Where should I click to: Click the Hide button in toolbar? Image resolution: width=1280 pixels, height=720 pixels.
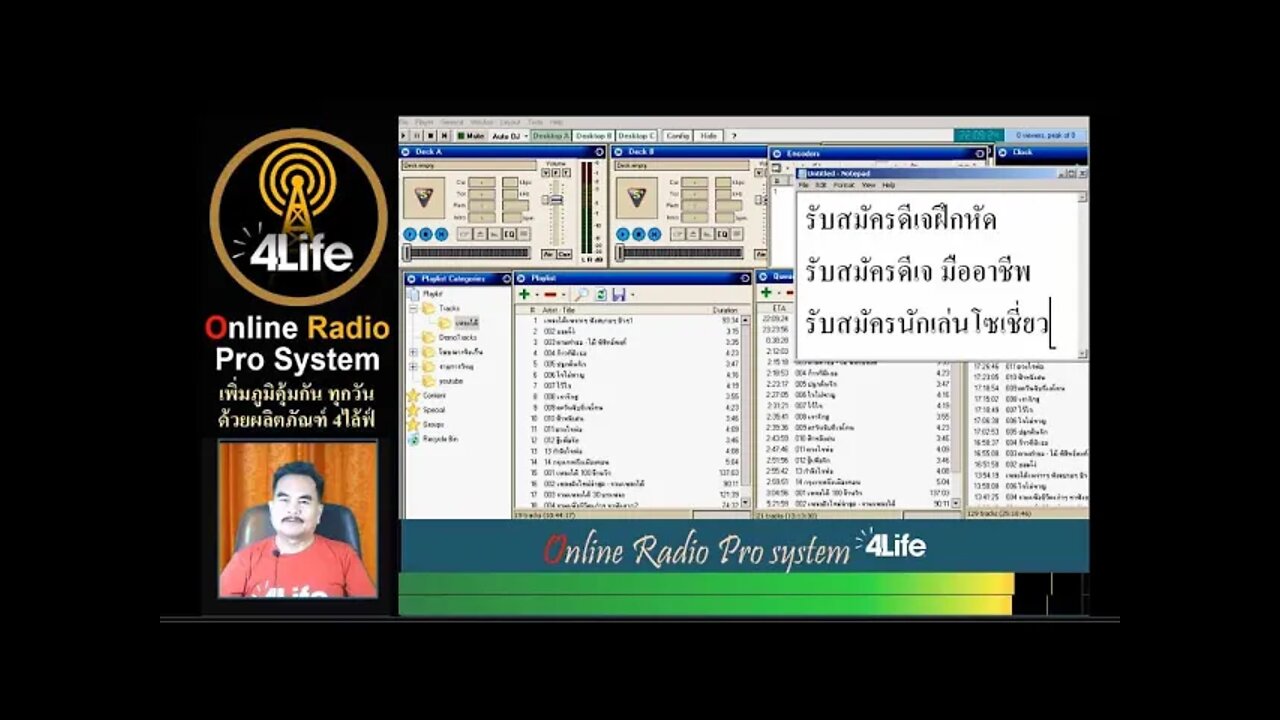708,136
